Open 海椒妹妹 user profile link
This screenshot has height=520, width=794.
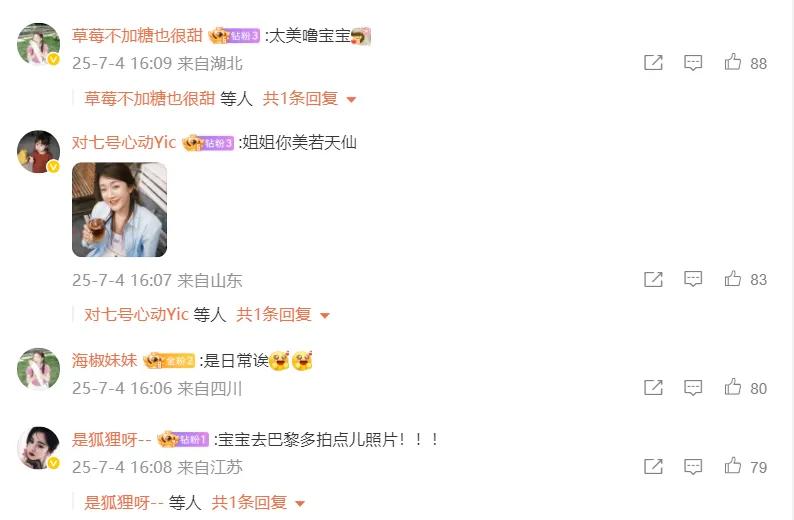[x=104, y=361]
